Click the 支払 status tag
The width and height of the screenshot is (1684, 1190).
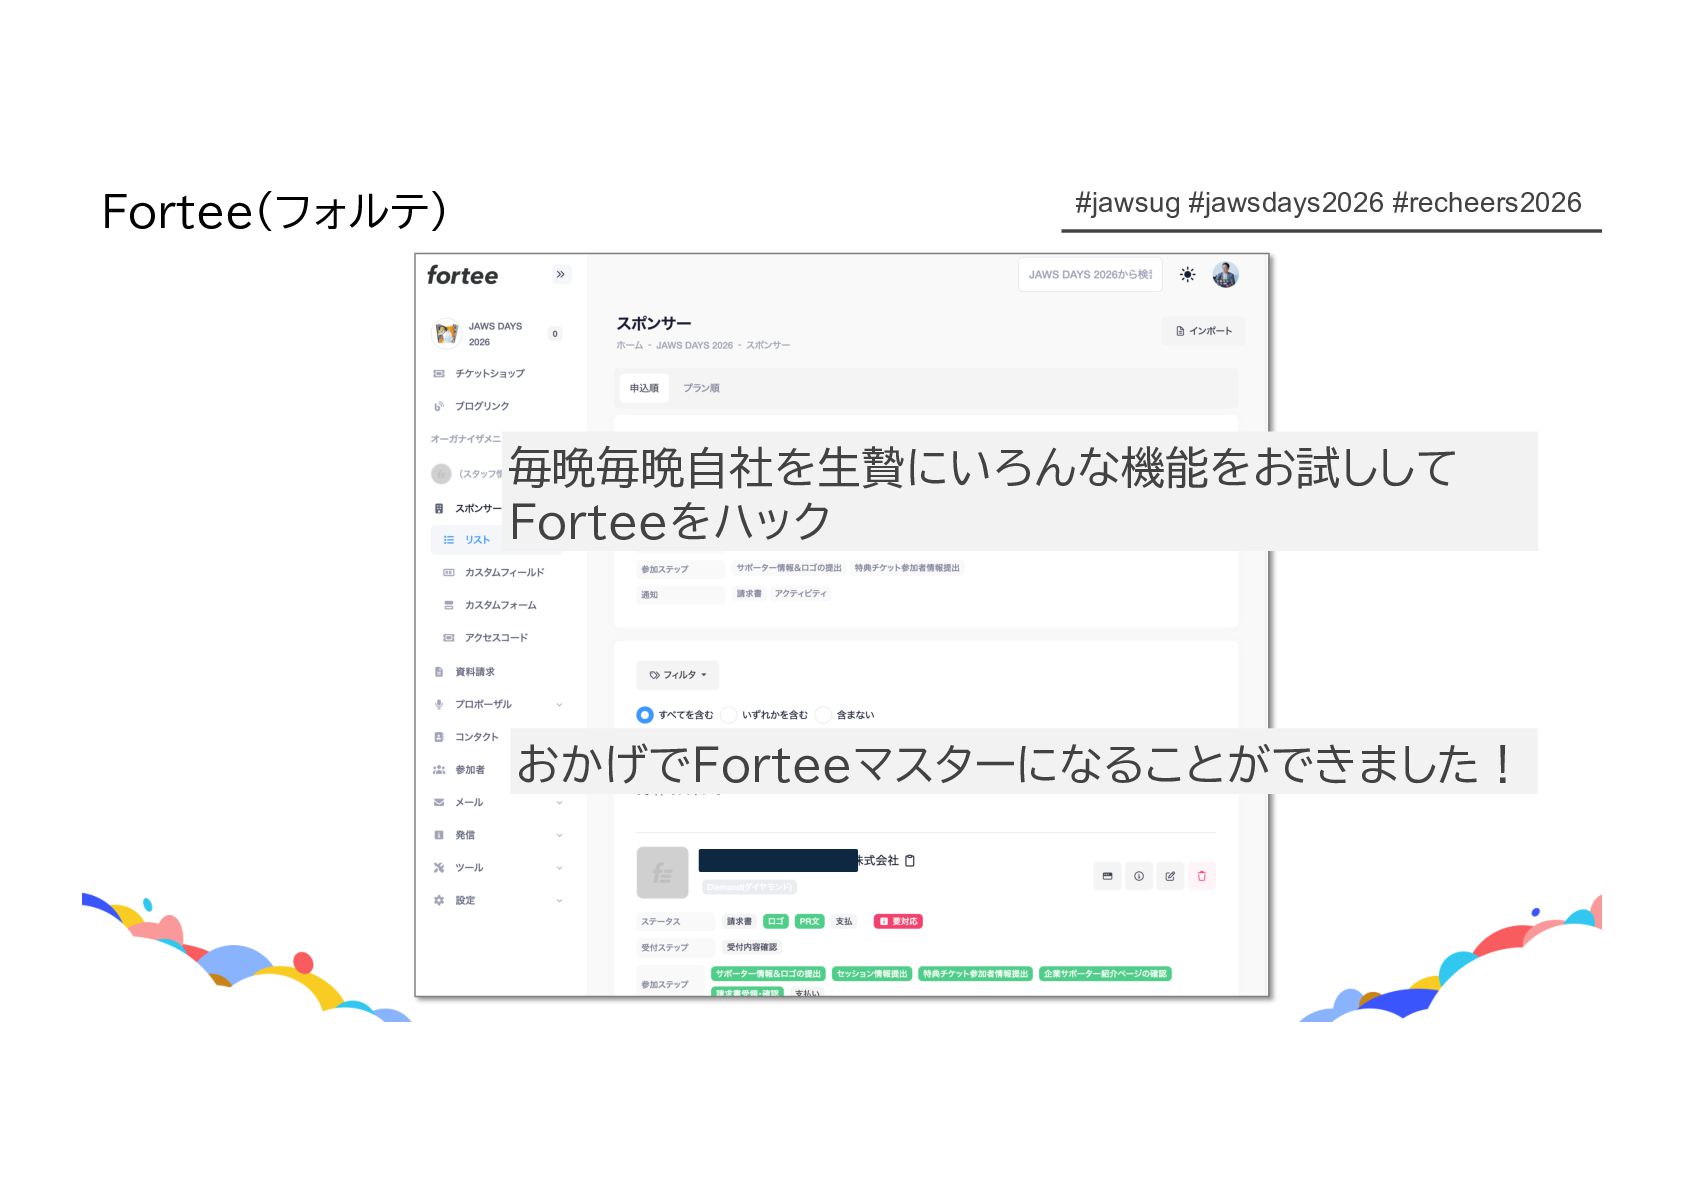(x=844, y=921)
